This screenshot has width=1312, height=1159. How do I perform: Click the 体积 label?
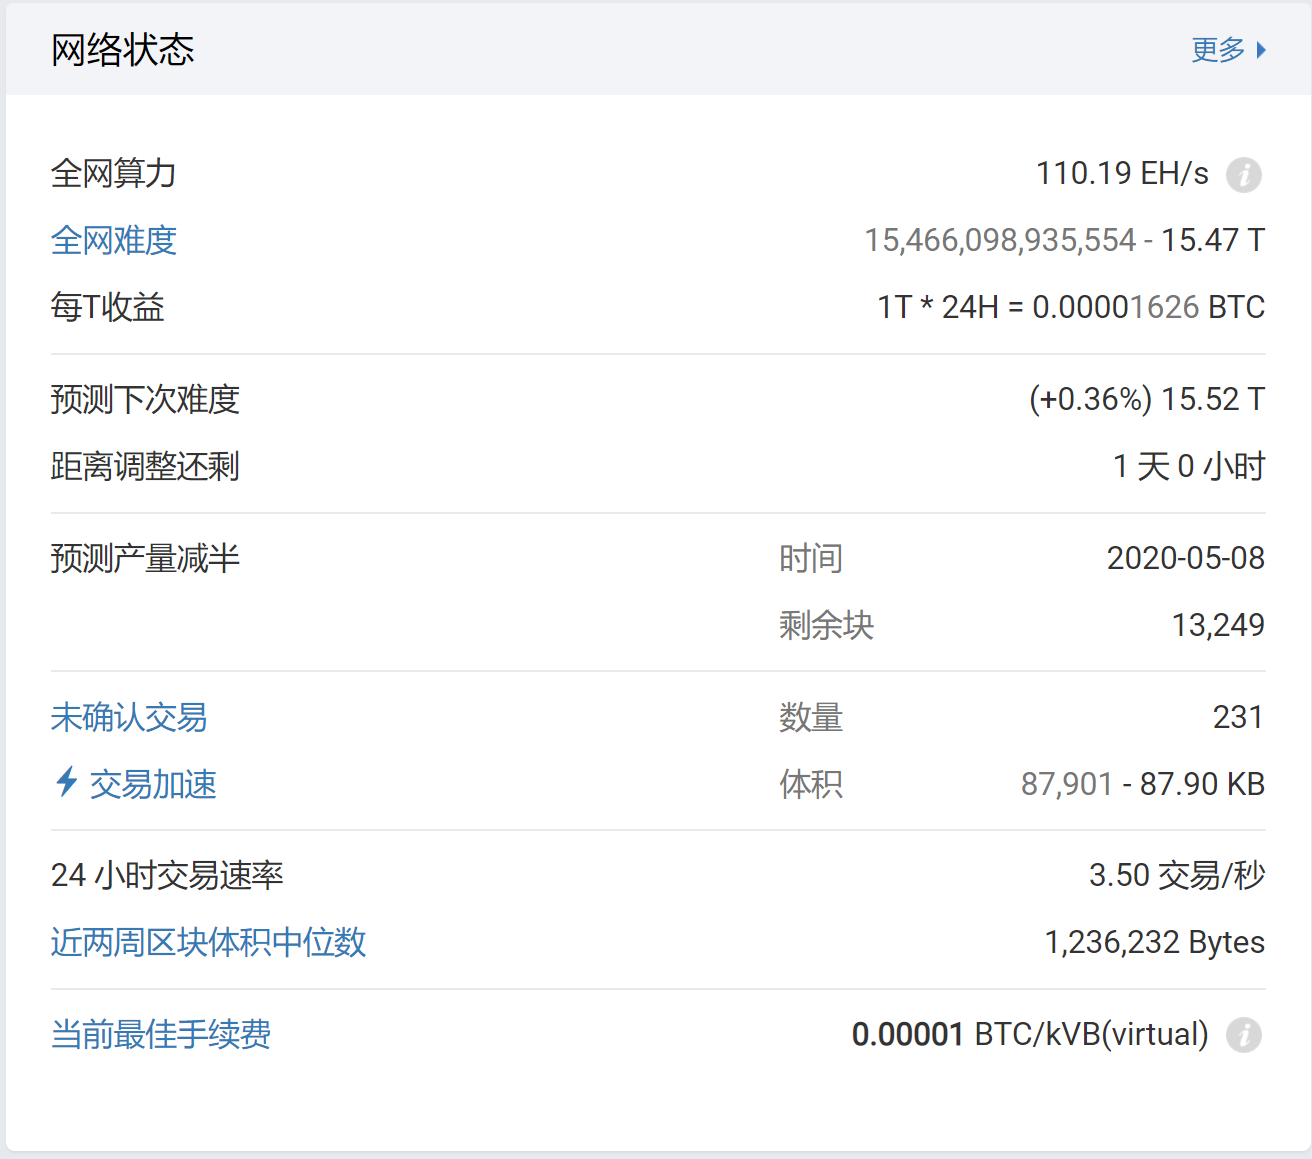[x=811, y=784]
